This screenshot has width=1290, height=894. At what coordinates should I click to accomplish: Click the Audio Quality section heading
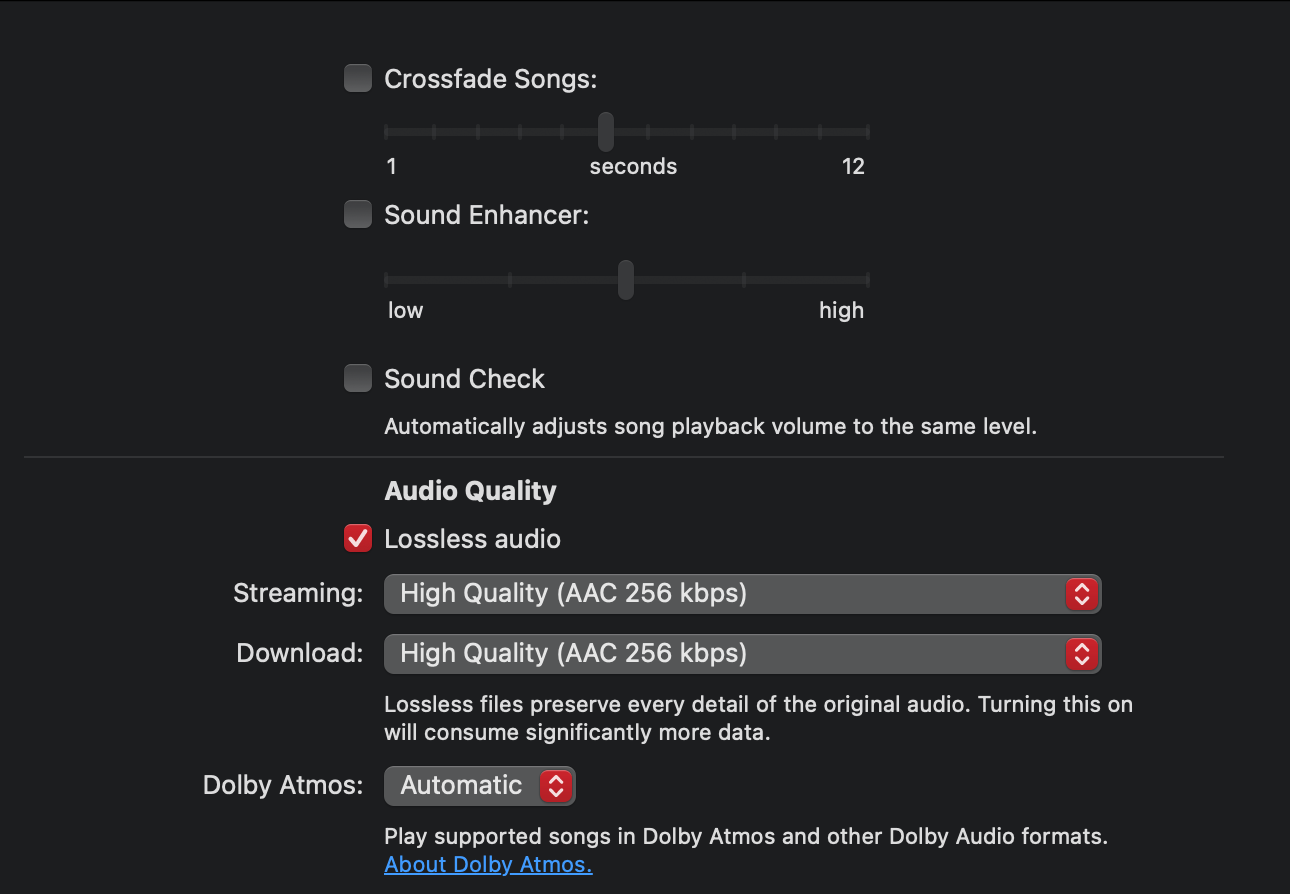tap(470, 490)
